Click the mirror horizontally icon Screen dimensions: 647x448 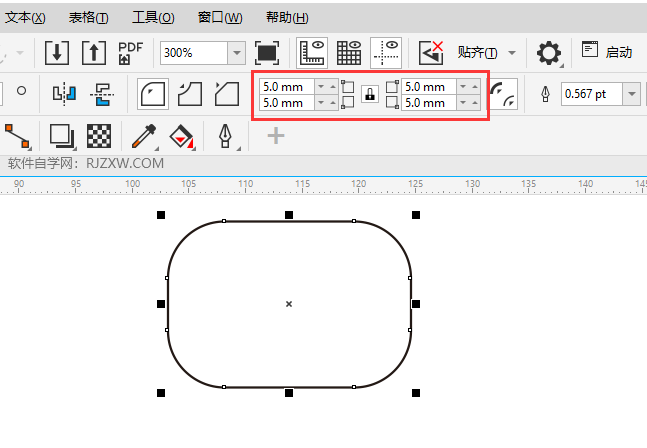(x=64, y=94)
